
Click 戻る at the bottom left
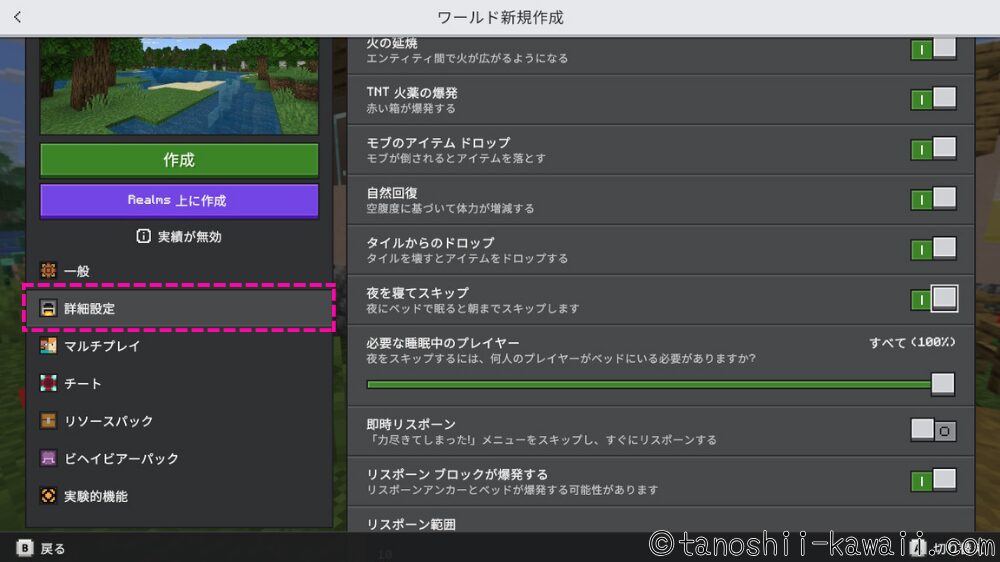click(52, 549)
